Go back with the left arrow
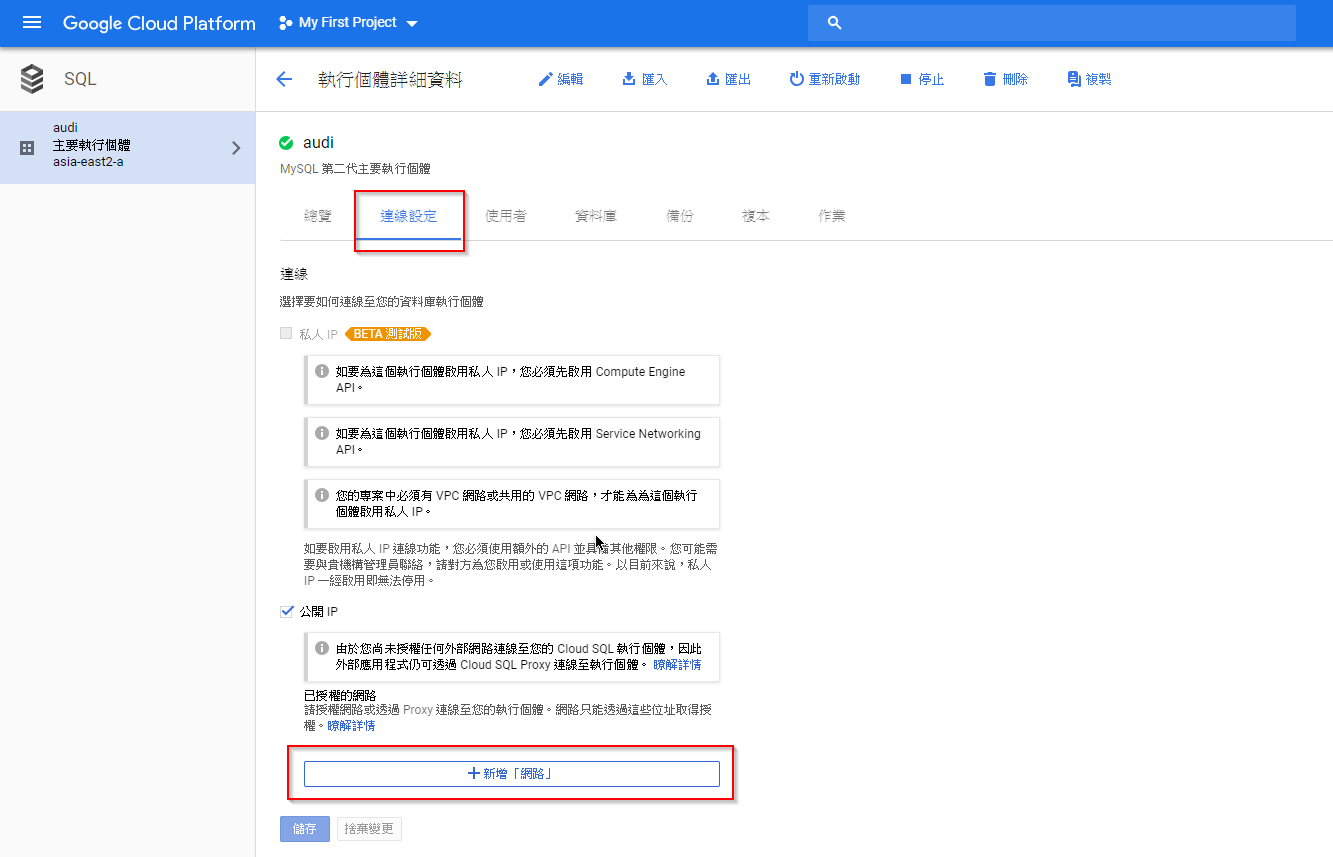The height and width of the screenshot is (857, 1333). (284, 79)
